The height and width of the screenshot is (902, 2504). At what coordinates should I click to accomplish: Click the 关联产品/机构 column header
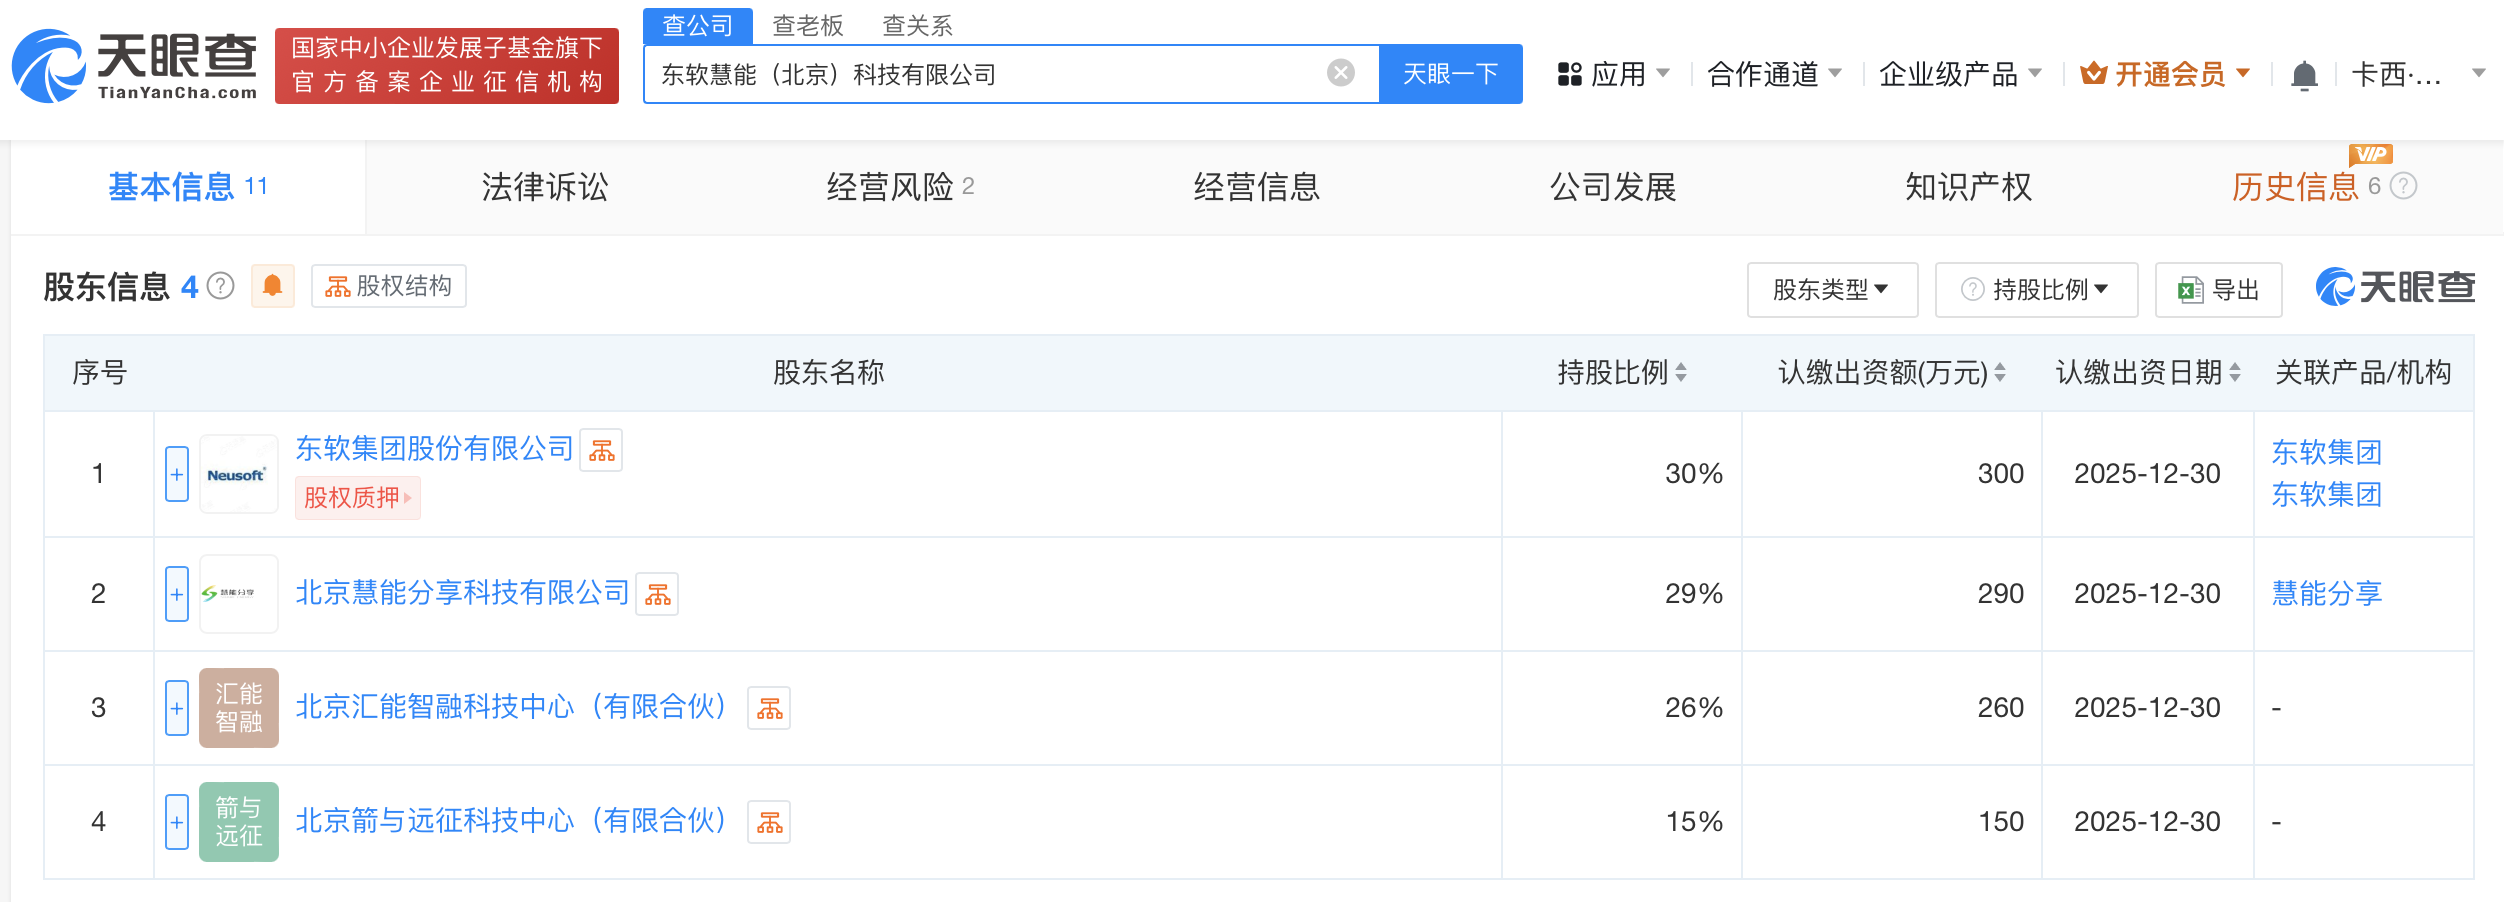pyautogui.click(x=2363, y=373)
